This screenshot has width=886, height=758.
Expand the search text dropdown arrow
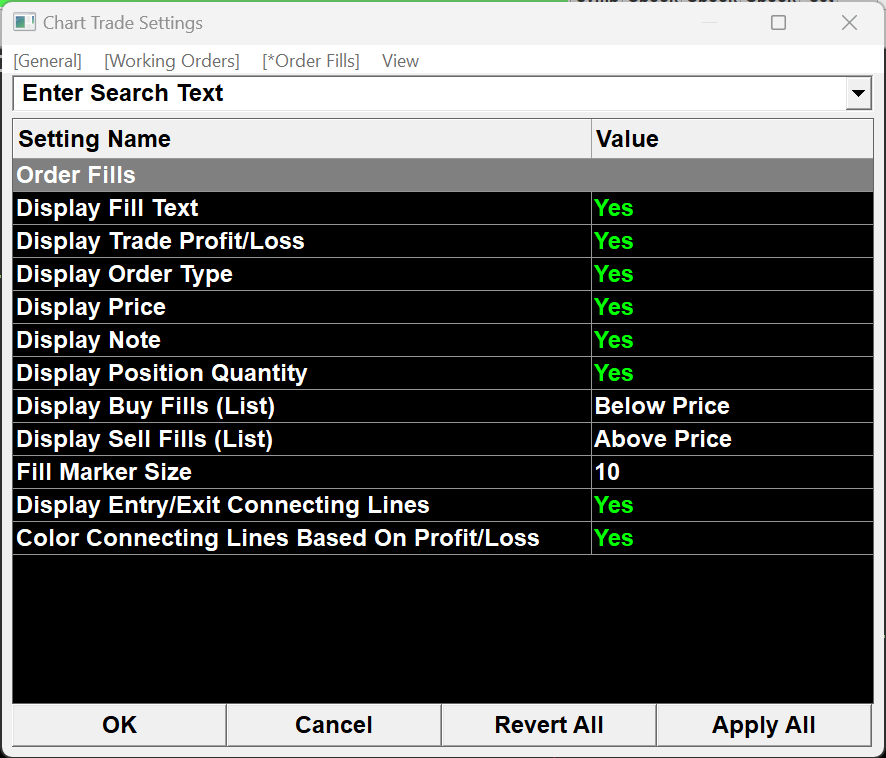point(858,93)
